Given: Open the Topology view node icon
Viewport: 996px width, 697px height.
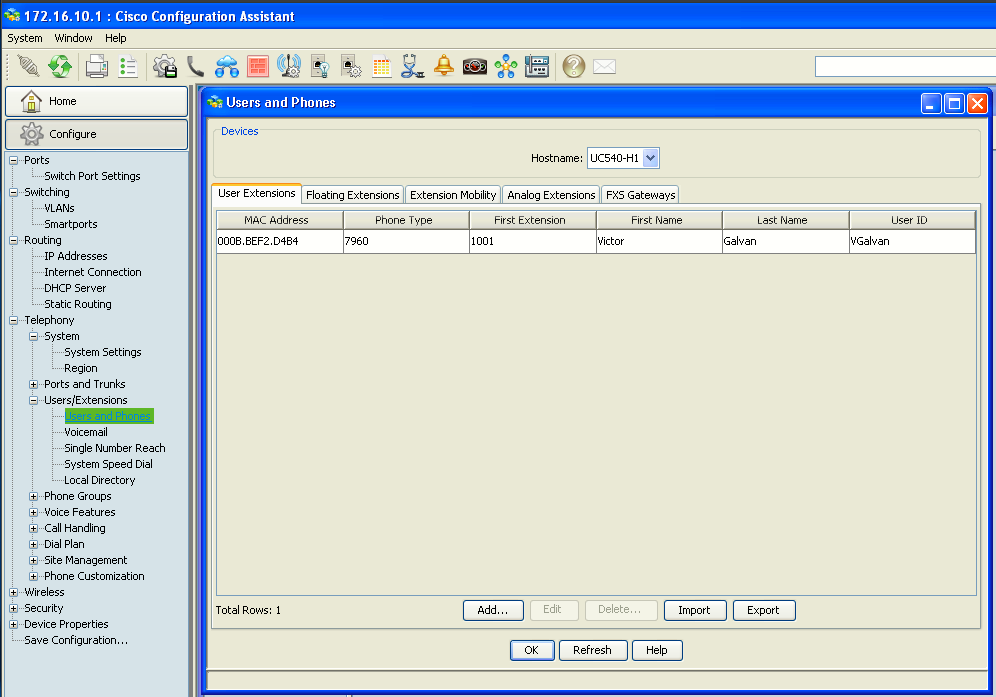Looking at the screenshot, I should [506, 66].
